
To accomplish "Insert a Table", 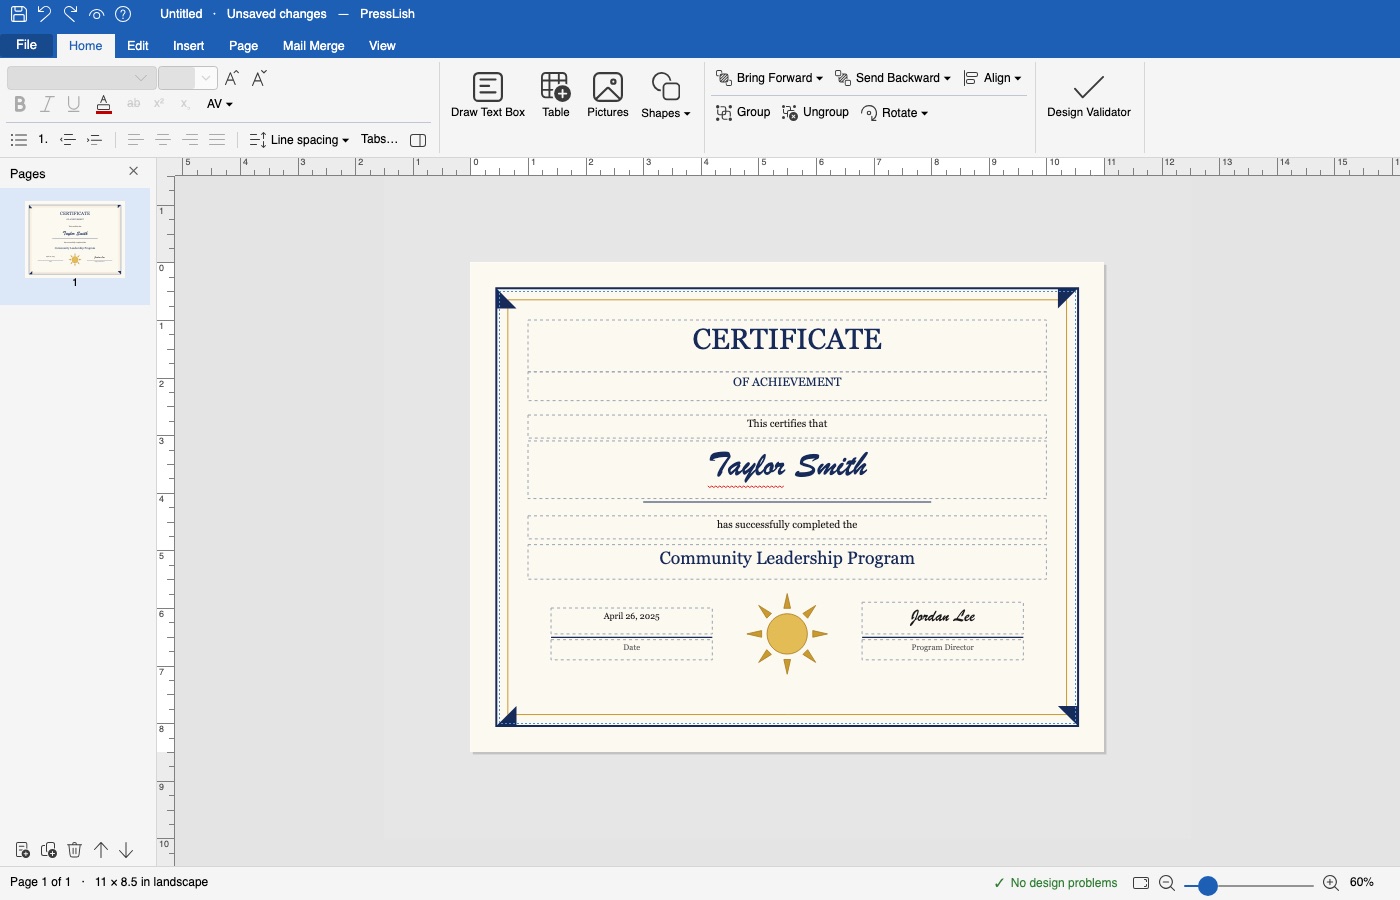I will [556, 96].
